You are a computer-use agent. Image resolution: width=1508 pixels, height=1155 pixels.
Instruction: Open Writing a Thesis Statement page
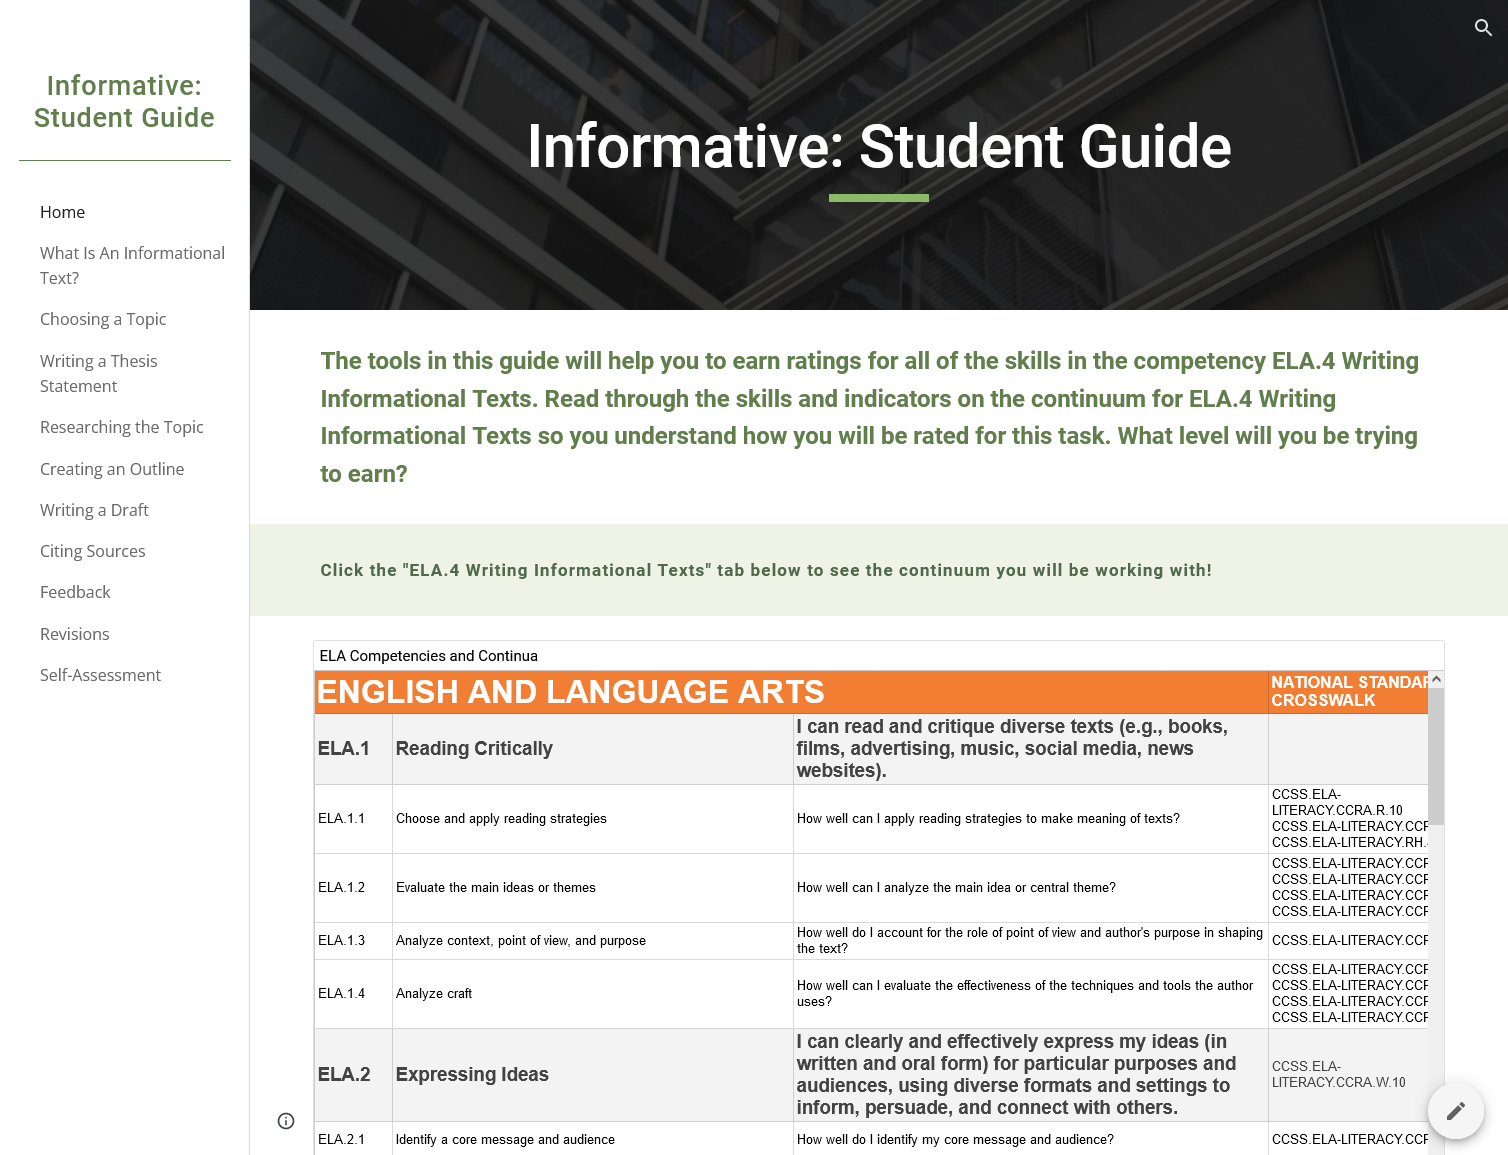(x=98, y=373)
